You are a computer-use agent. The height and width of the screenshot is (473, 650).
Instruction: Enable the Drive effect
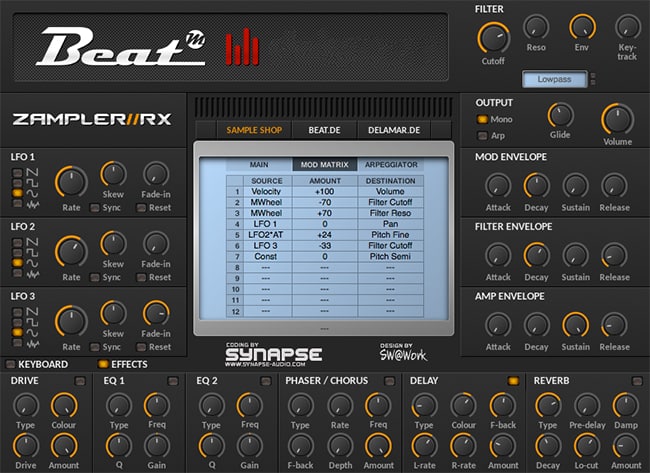80,381
